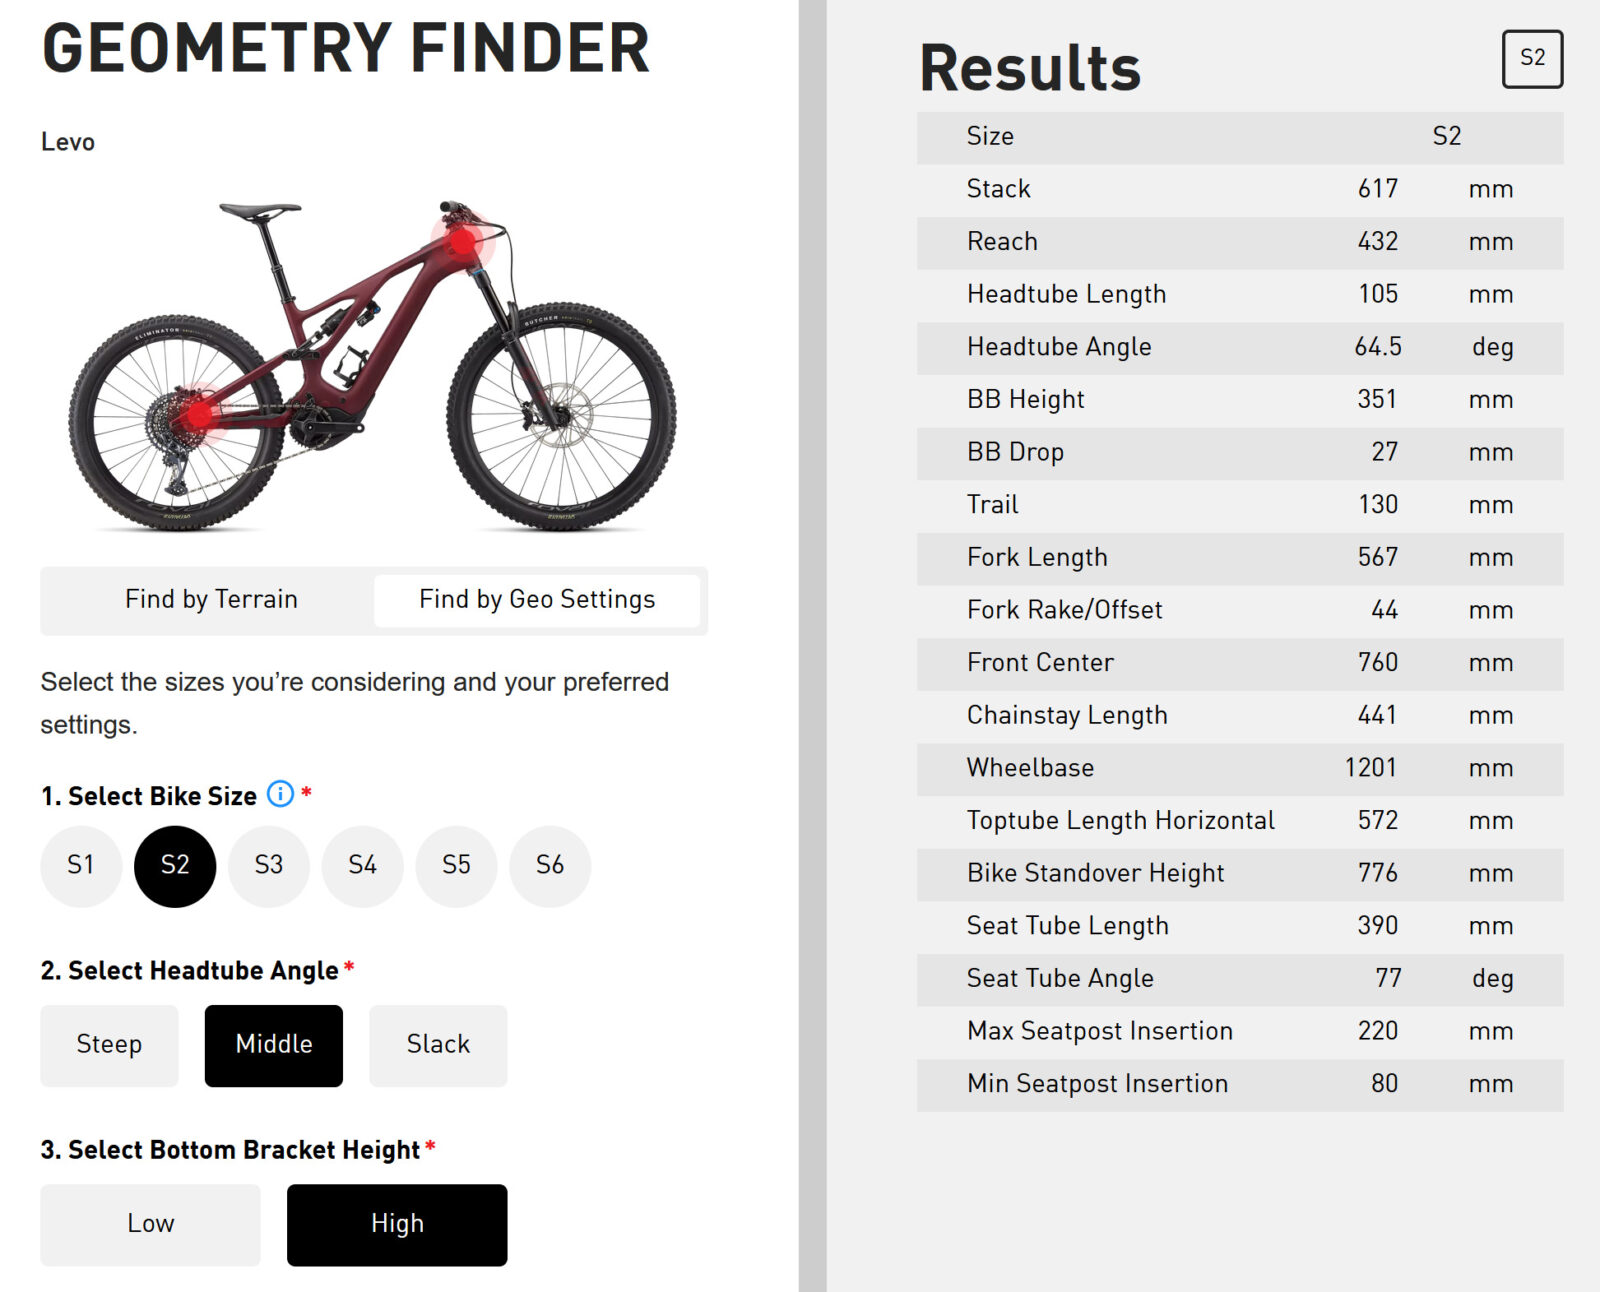Pick bike size S5
This screenshot has width=1600, height=1292.
pyautogui.click(x=456, y=866)
